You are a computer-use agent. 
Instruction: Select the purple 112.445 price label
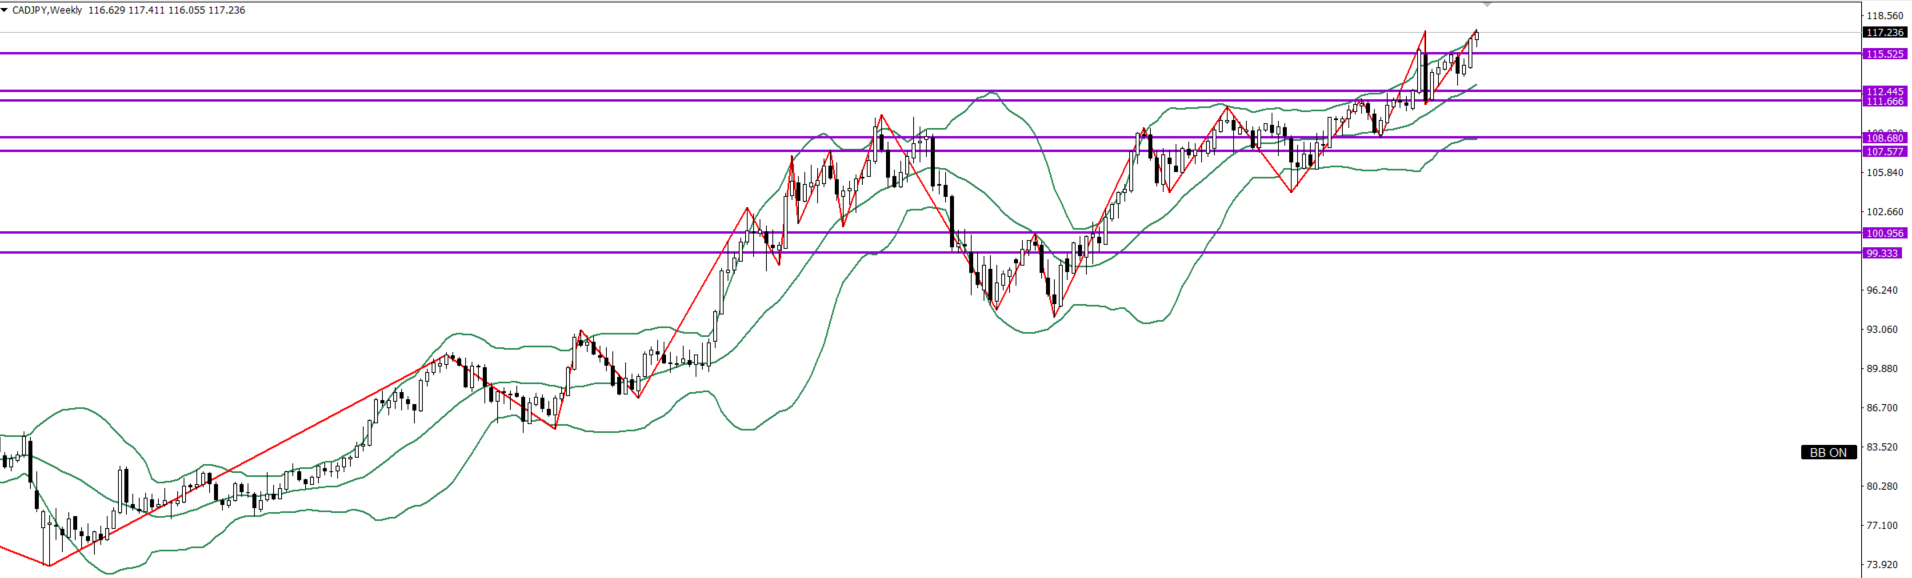coord(1884,91)
